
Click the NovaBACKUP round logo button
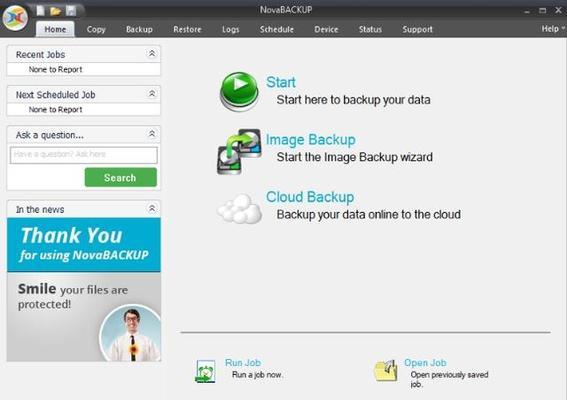[x=15, y=18]
